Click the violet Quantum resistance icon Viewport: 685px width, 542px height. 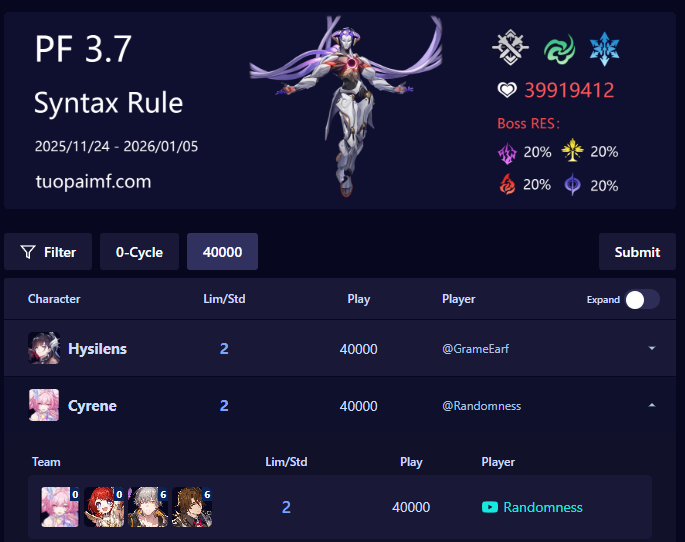pyautogui.click(x=572, y=184)
